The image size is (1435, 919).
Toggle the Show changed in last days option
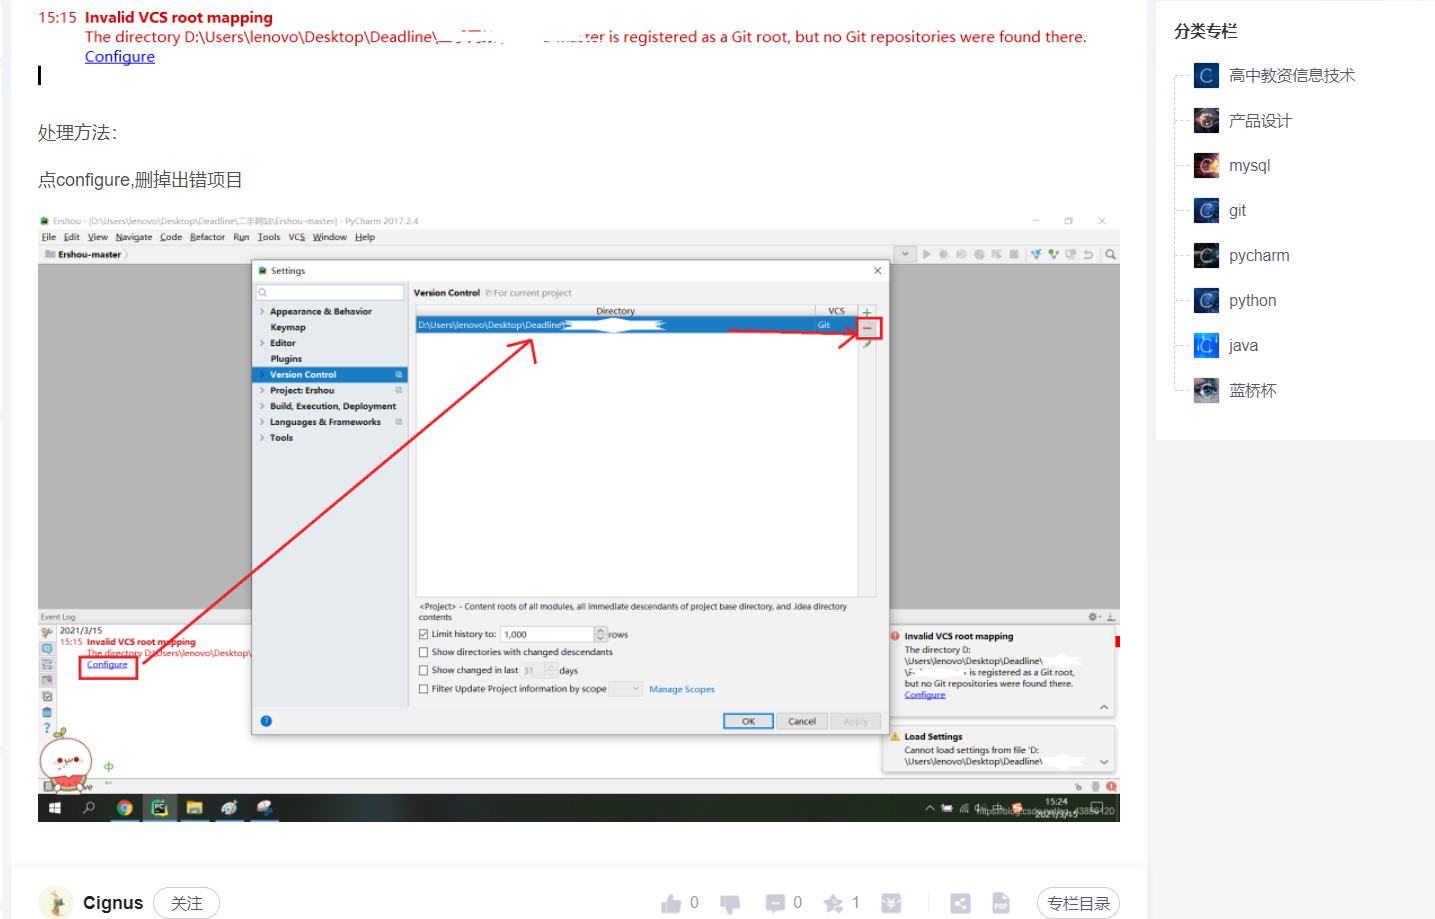click(424, 669)
